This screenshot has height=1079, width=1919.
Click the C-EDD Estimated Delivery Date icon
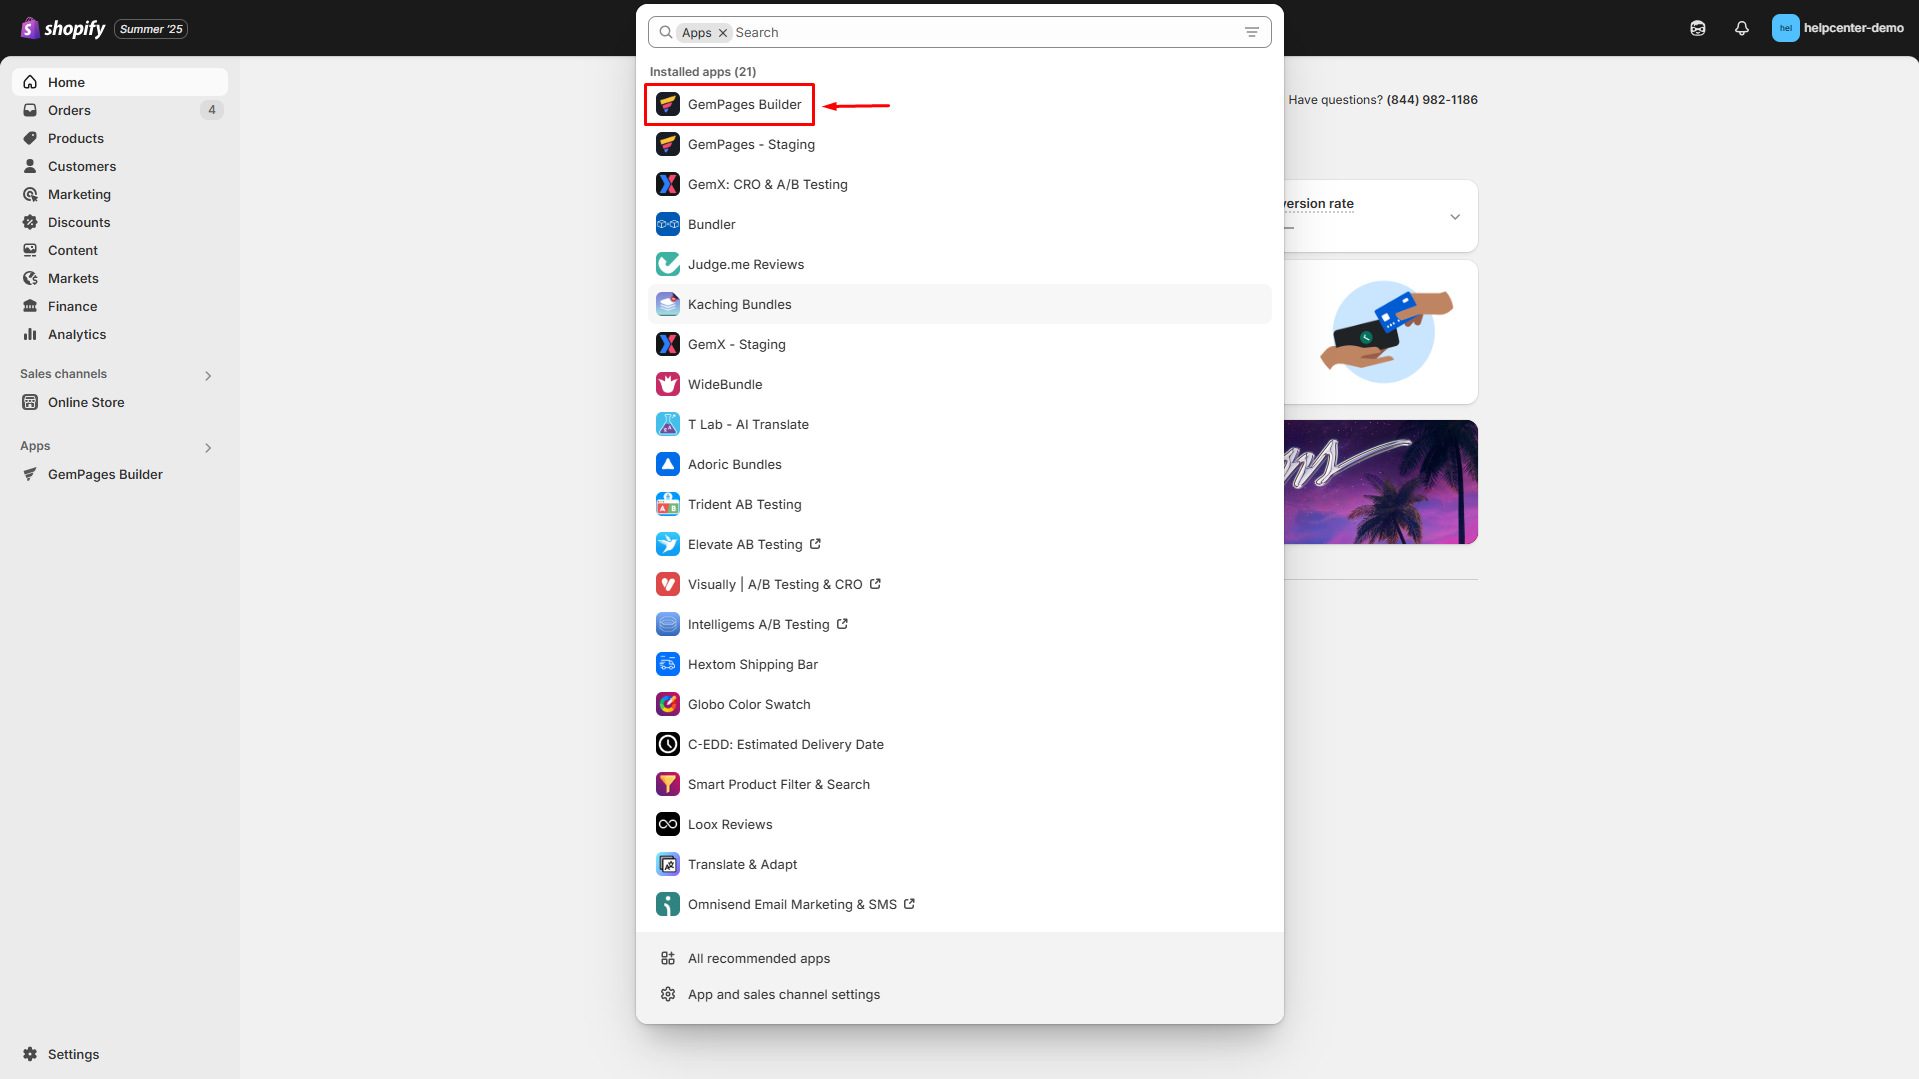pos(668,744)
